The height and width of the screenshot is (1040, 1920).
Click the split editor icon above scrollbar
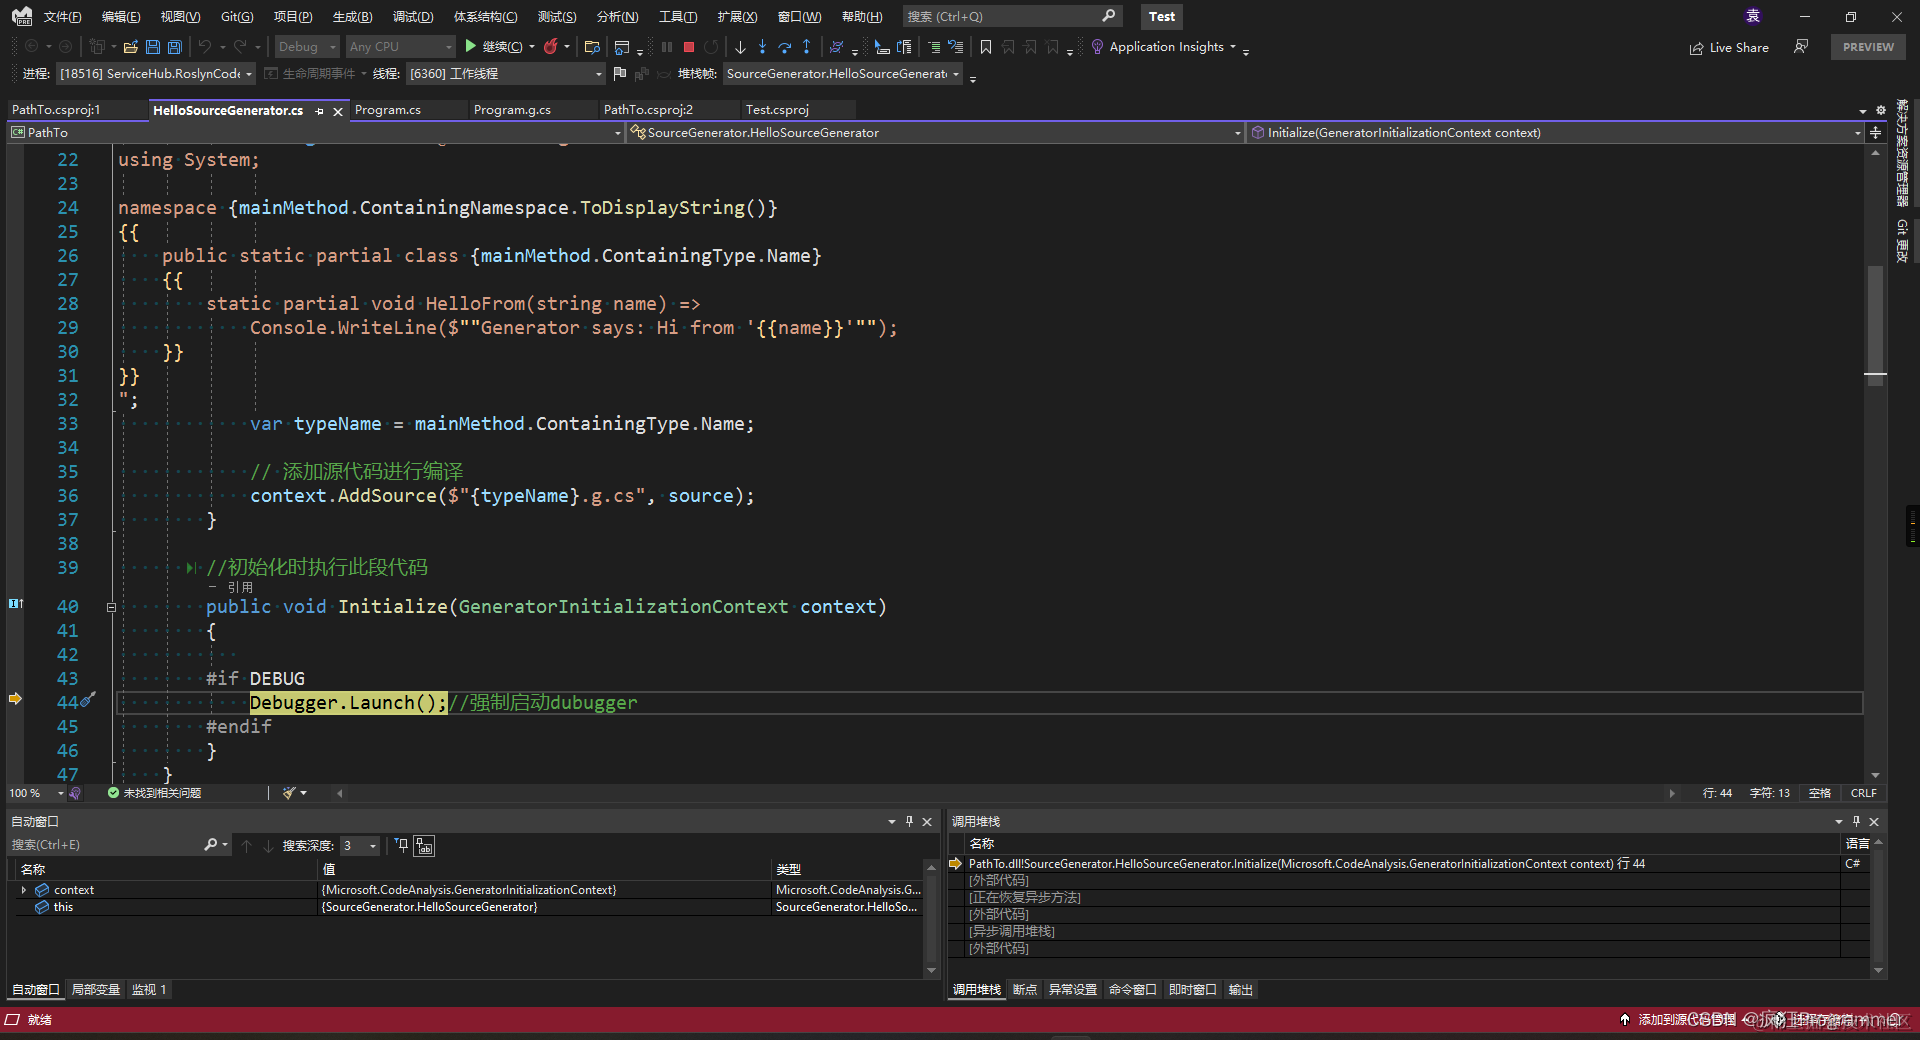1875,132
